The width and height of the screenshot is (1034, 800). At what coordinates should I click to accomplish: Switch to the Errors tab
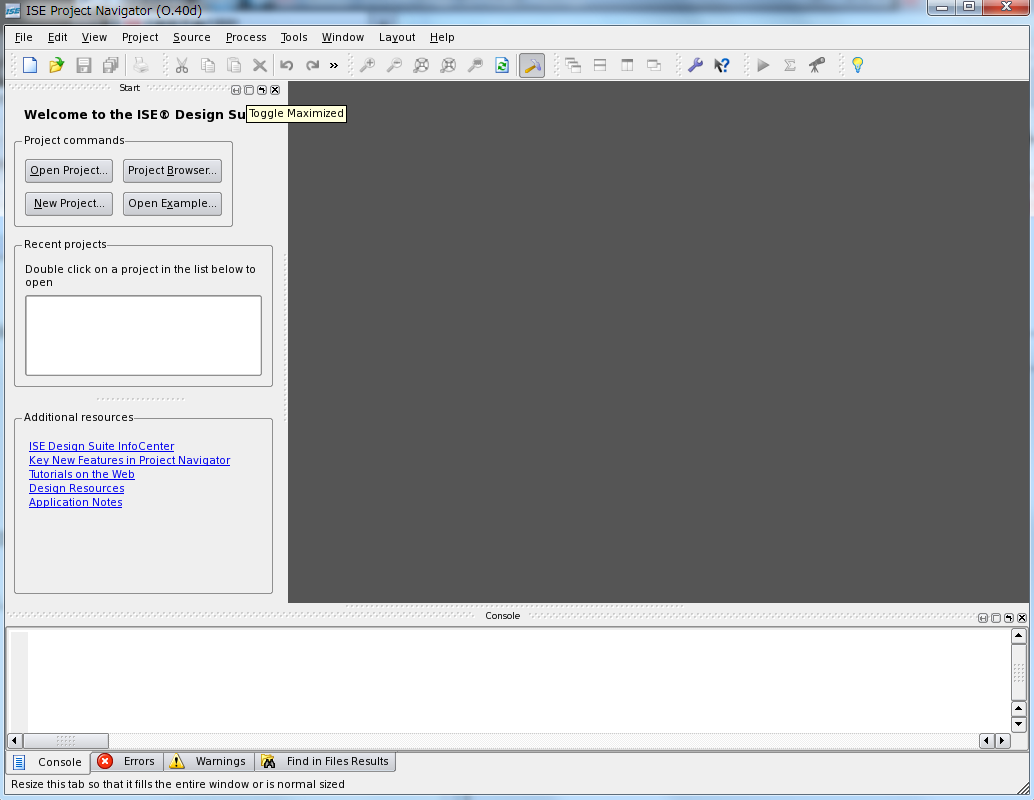(x=127, y=762)
